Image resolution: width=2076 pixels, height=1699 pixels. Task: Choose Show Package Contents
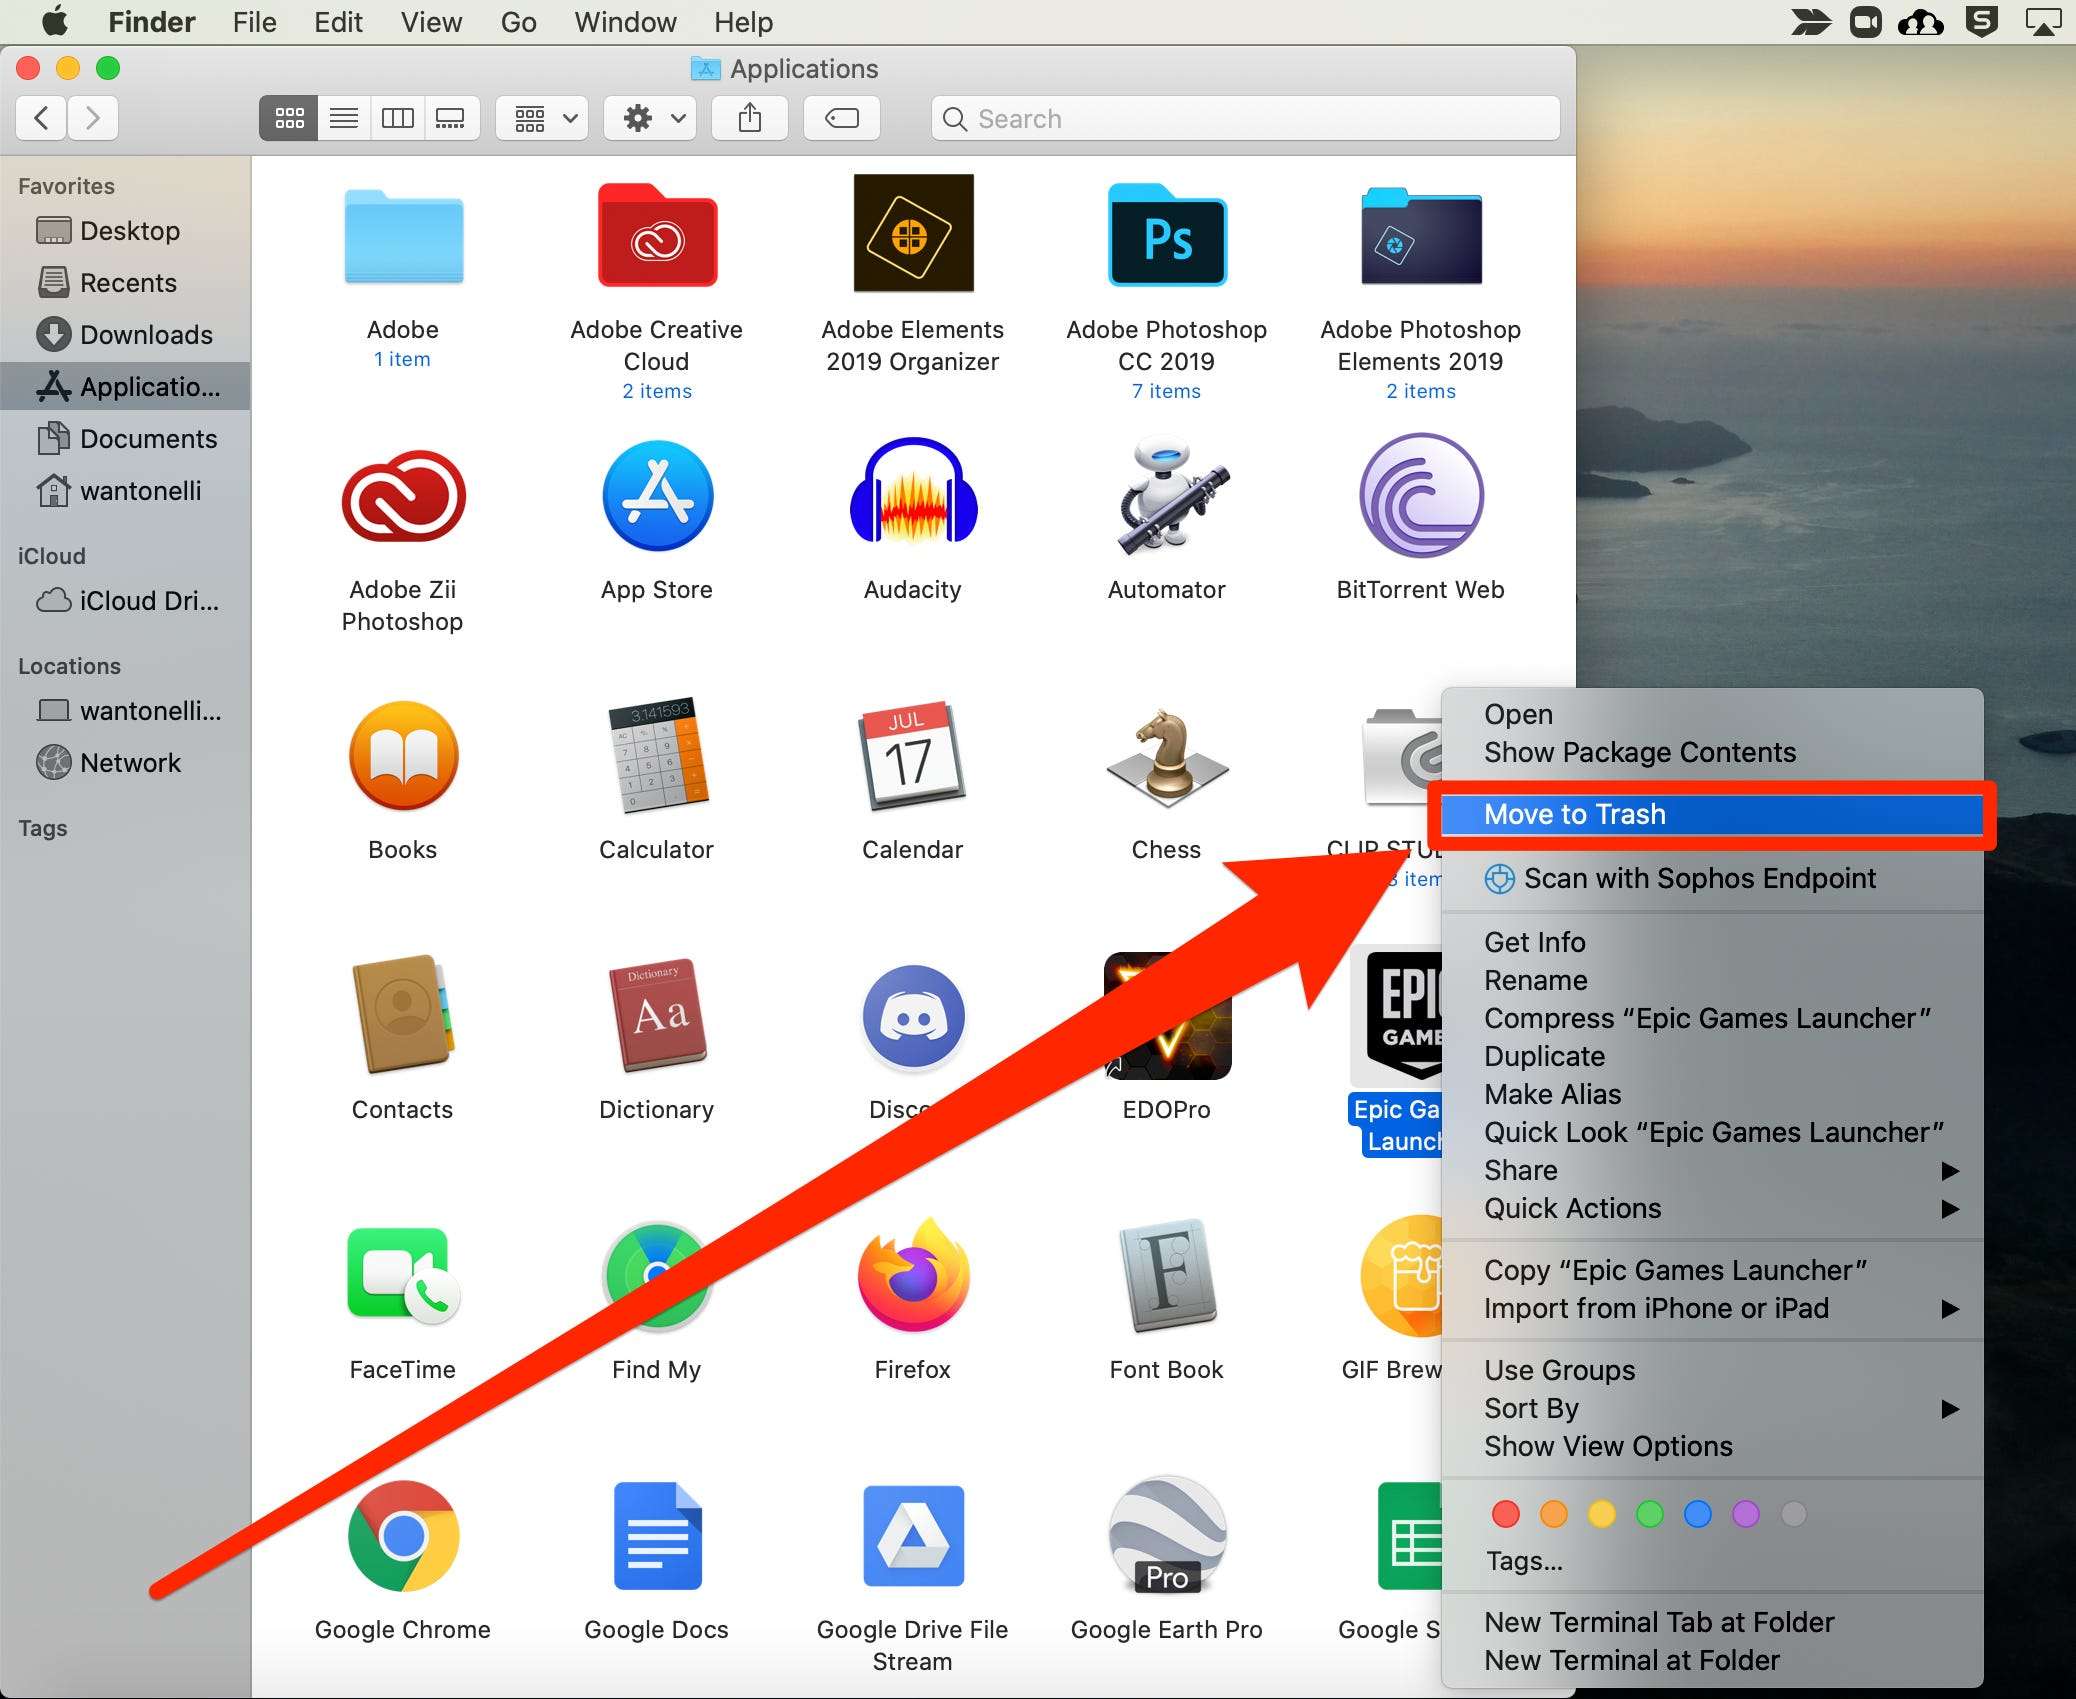(1711, 752)
